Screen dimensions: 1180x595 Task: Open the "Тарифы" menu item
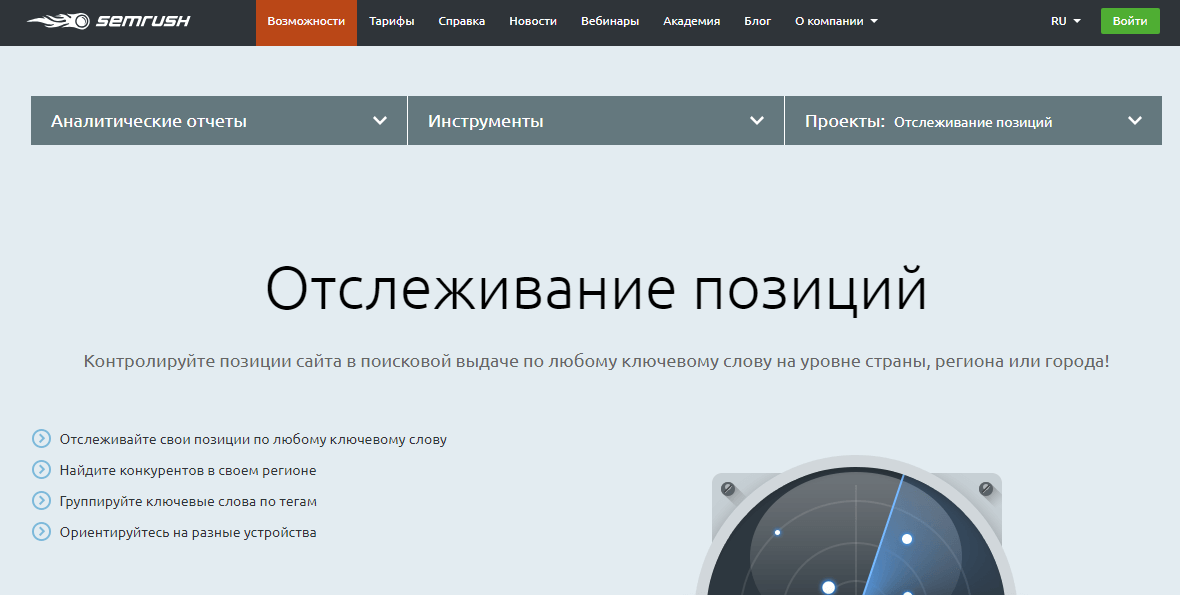(x=391, y=20)
